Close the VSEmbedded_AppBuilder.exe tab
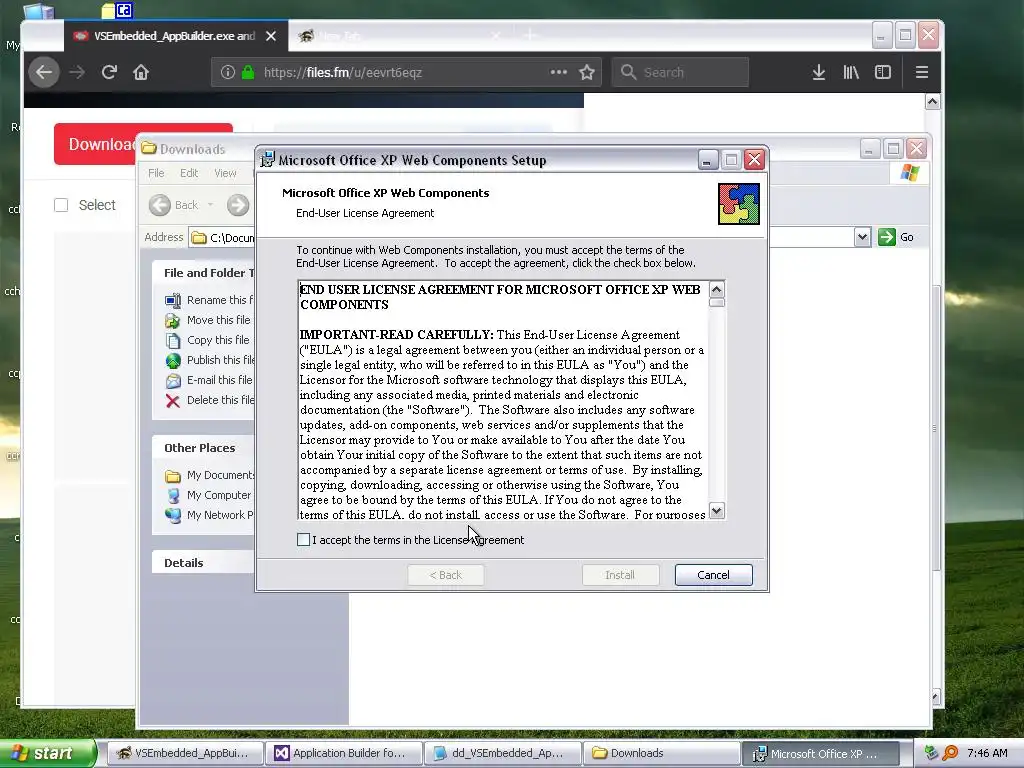Screen dimensions: 1024x768 pos(271,36)
